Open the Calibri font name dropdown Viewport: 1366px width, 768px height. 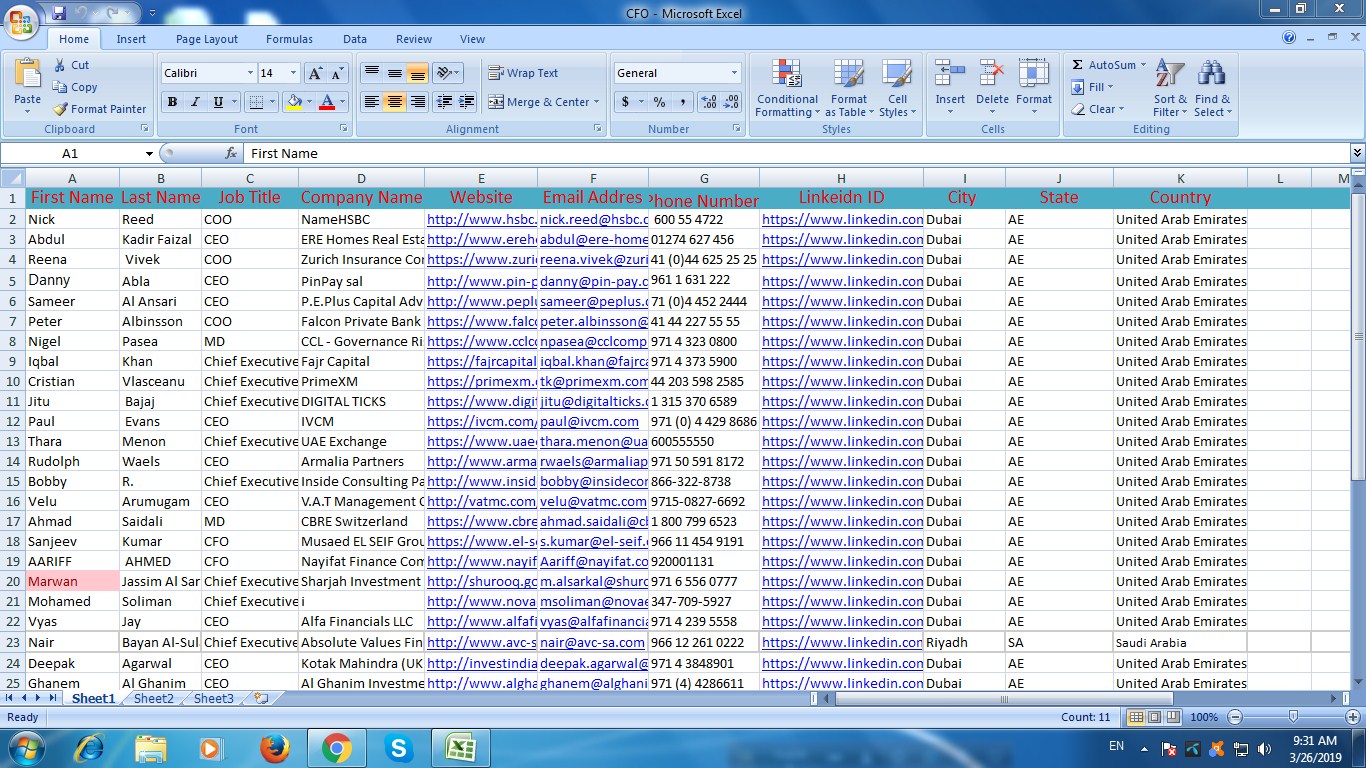click(250, 73)
